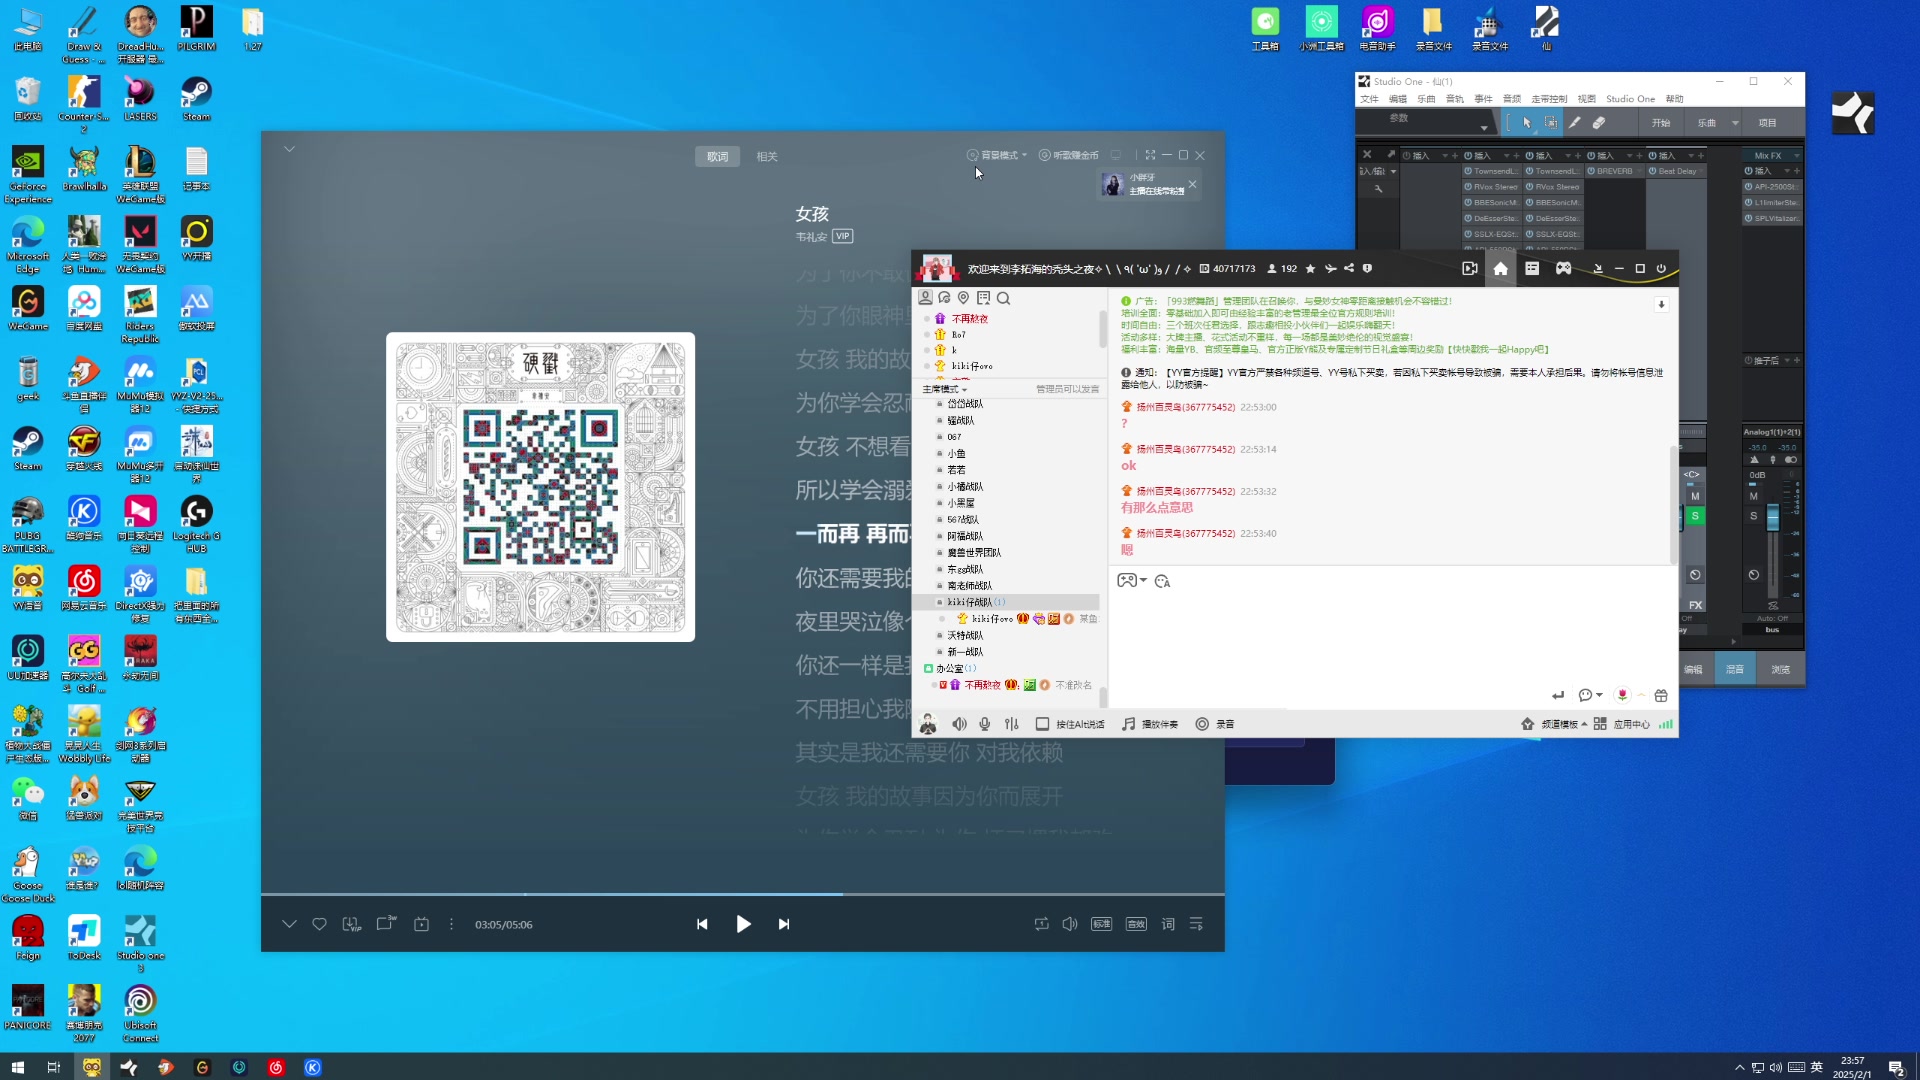This screenshot has width=1920, height=1080.
Task: Select the 歌词 tab in the music player
Action: pyautogui.click(x=718, y=156)
